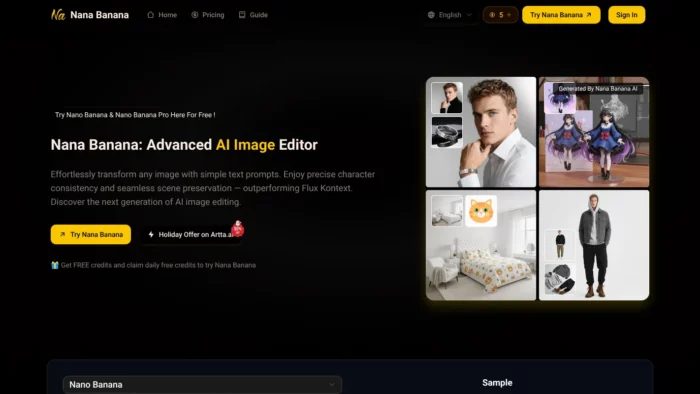The height and width of the screenshot is (394, 700).
Task: Click the book icon beside Guide
Action: [x=242, y=15]
